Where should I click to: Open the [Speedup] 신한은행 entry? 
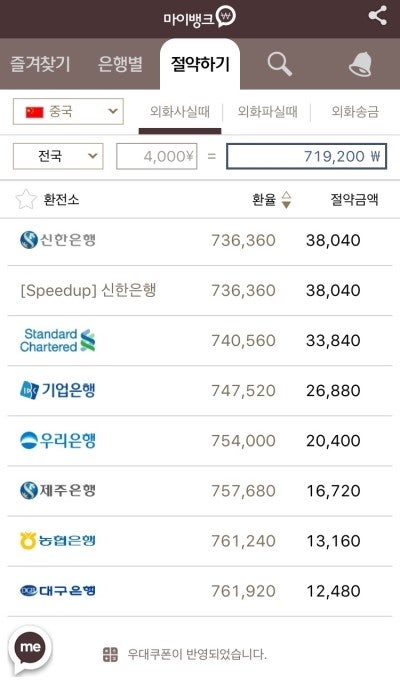point(200,291)
